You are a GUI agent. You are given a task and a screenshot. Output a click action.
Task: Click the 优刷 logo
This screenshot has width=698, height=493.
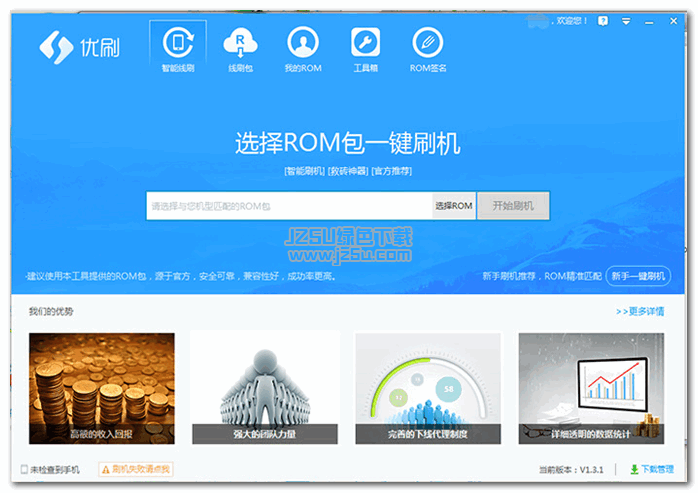click(79, 47)
